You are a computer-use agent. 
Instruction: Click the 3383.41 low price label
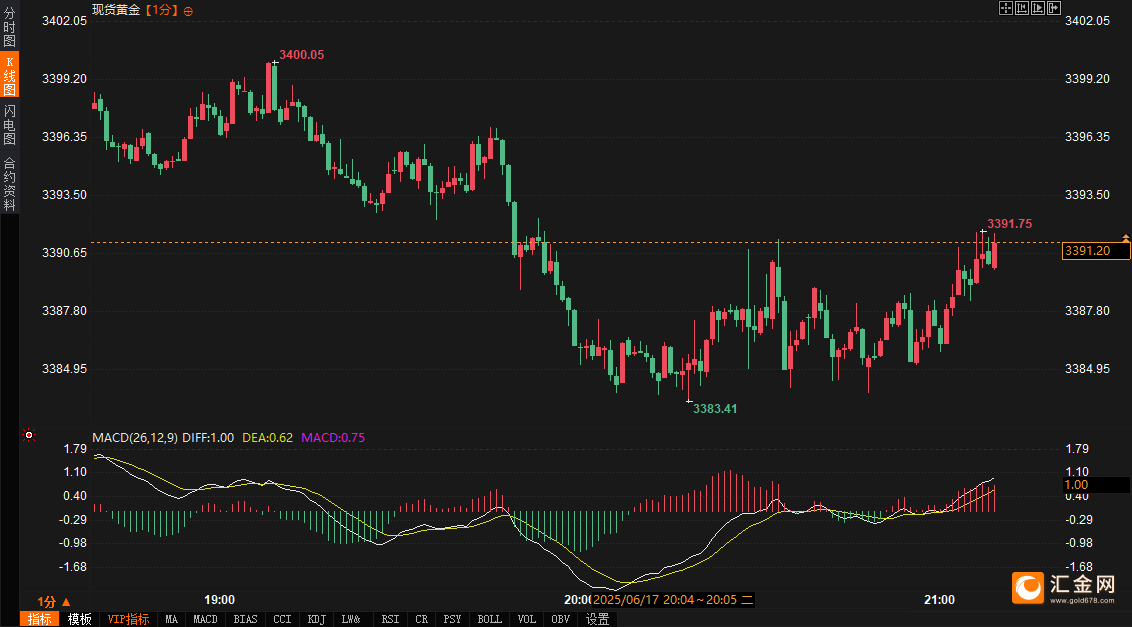(715, 409)
